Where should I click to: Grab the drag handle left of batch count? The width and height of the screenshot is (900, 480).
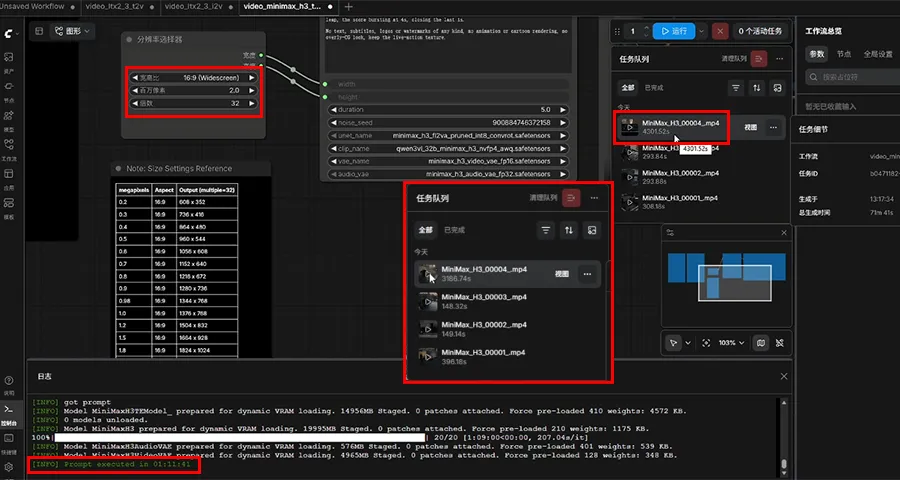[617, 32]
